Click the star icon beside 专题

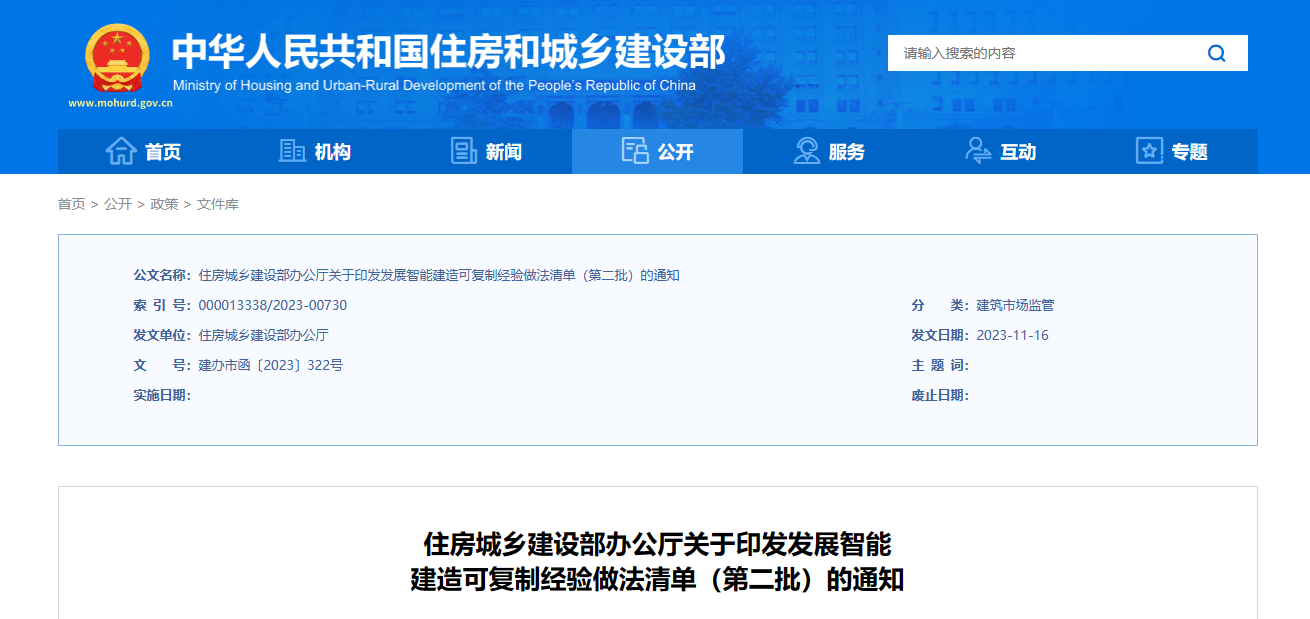click(x=1150, y=151)
